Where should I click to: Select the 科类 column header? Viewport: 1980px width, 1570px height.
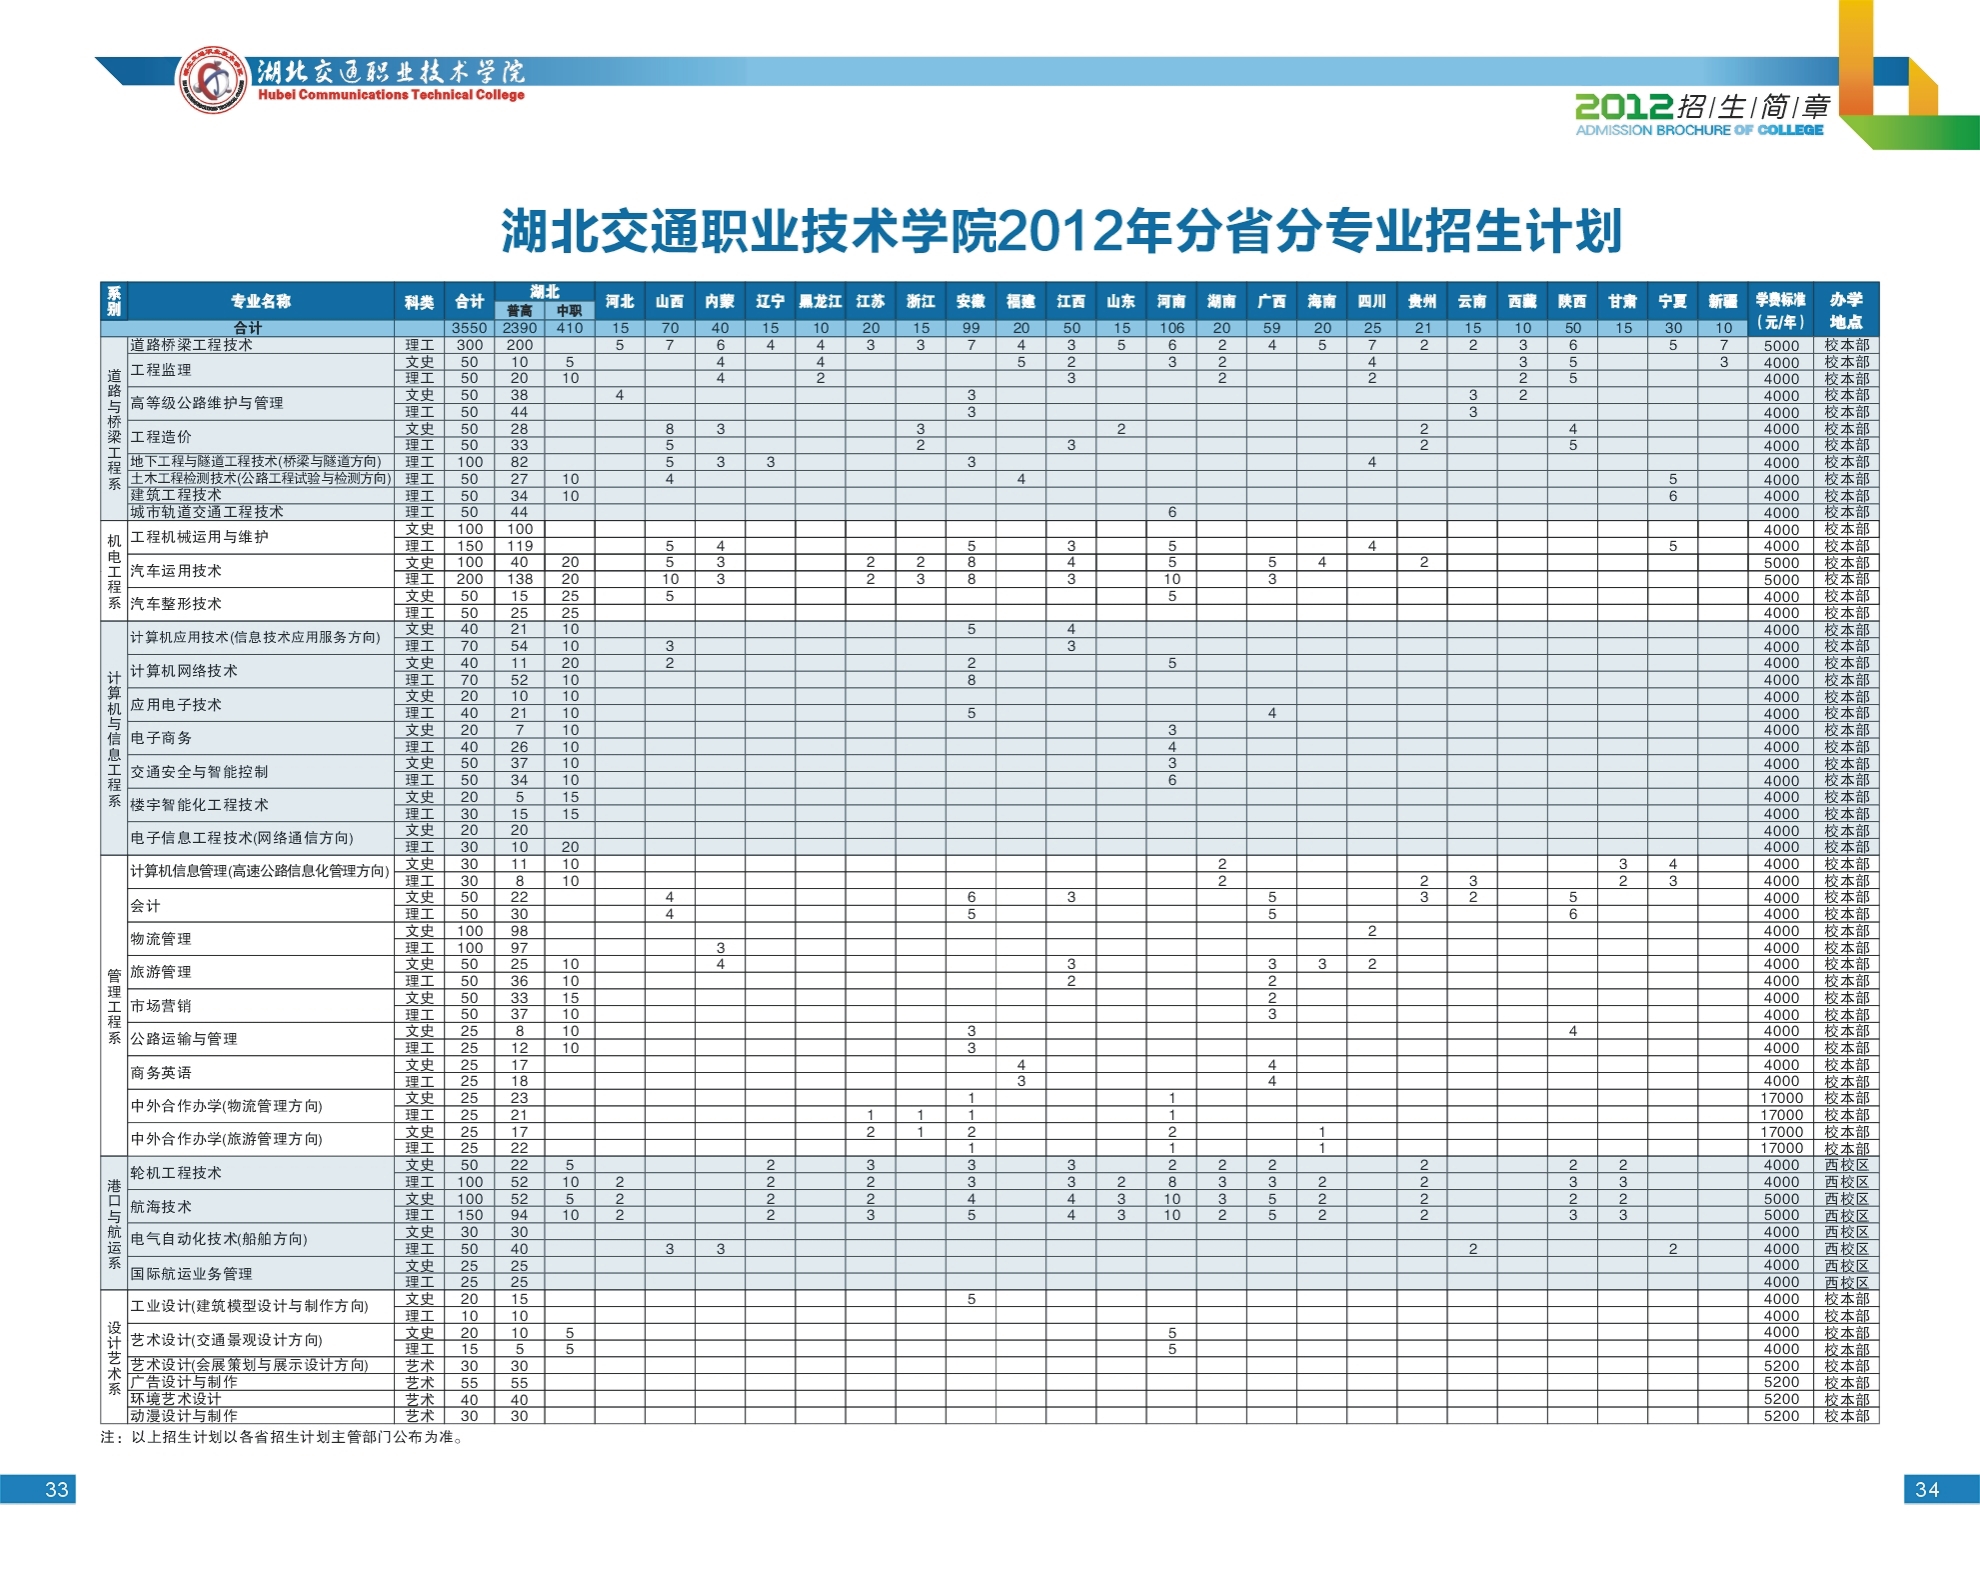tap(419, 301)
